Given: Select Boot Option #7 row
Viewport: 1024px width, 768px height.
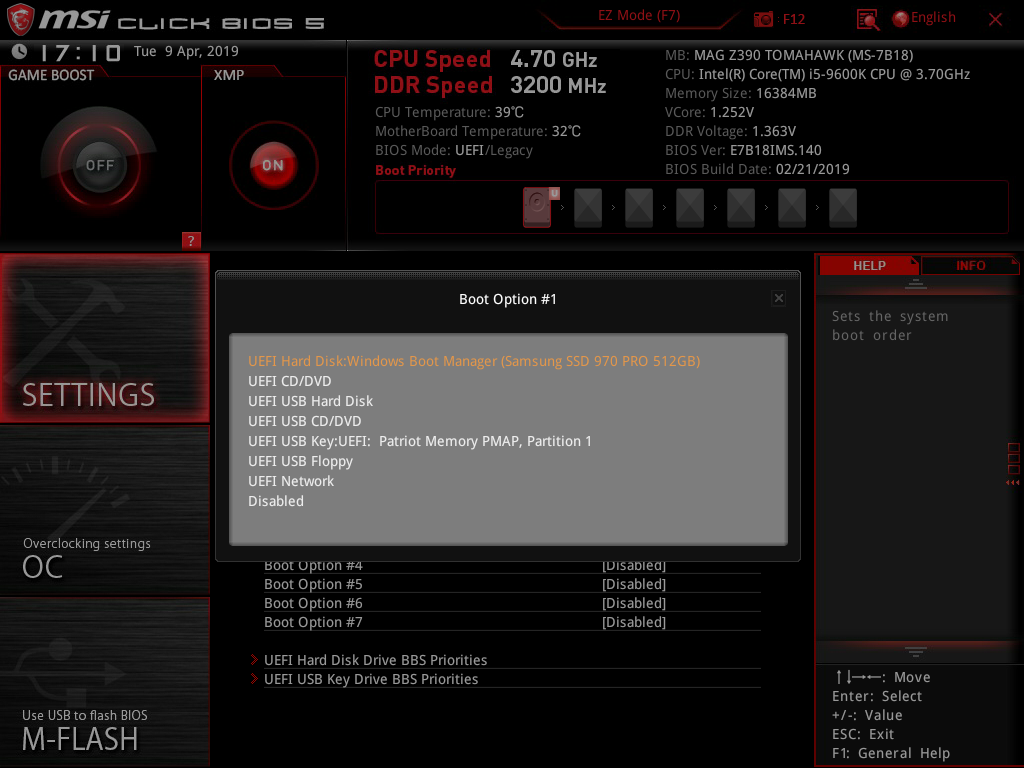Looking at the screenshot, I should pos(512,622).
